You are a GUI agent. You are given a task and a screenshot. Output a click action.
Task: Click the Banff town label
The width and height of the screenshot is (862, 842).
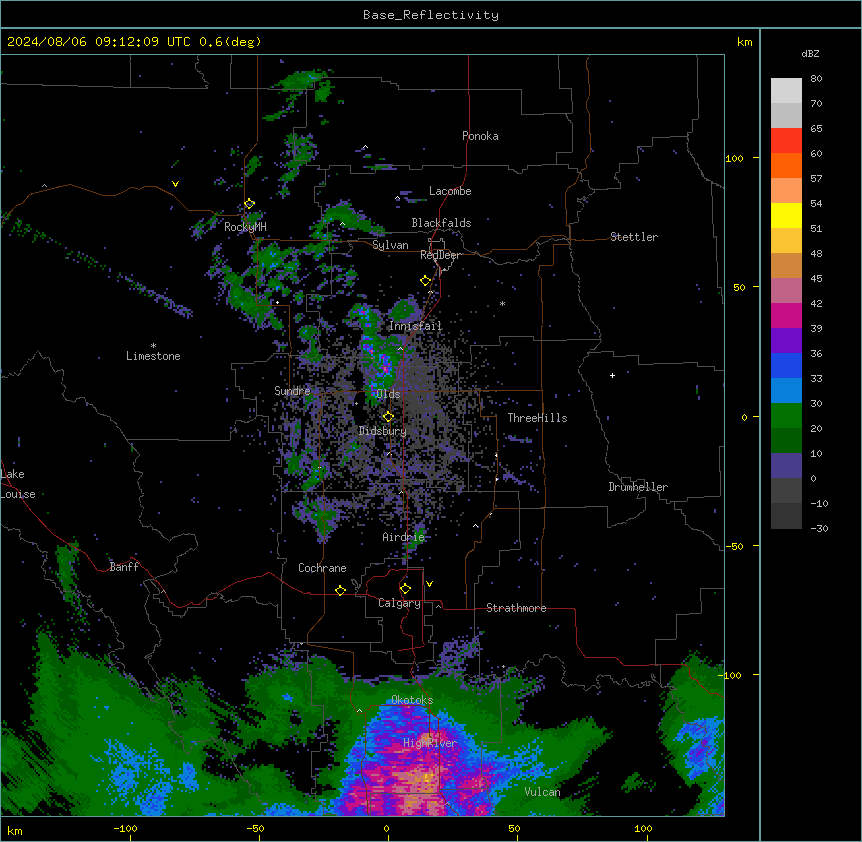(124, 566)
